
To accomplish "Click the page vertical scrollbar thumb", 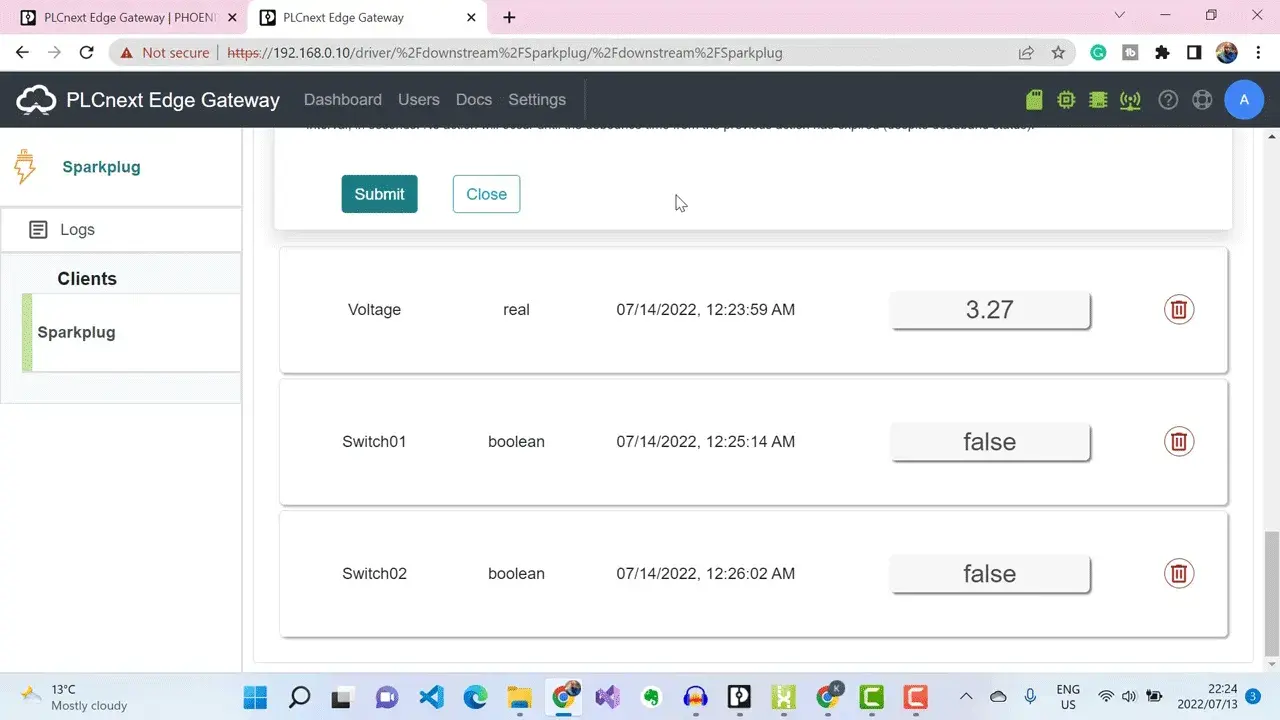I will click(x=1271, y=594).
